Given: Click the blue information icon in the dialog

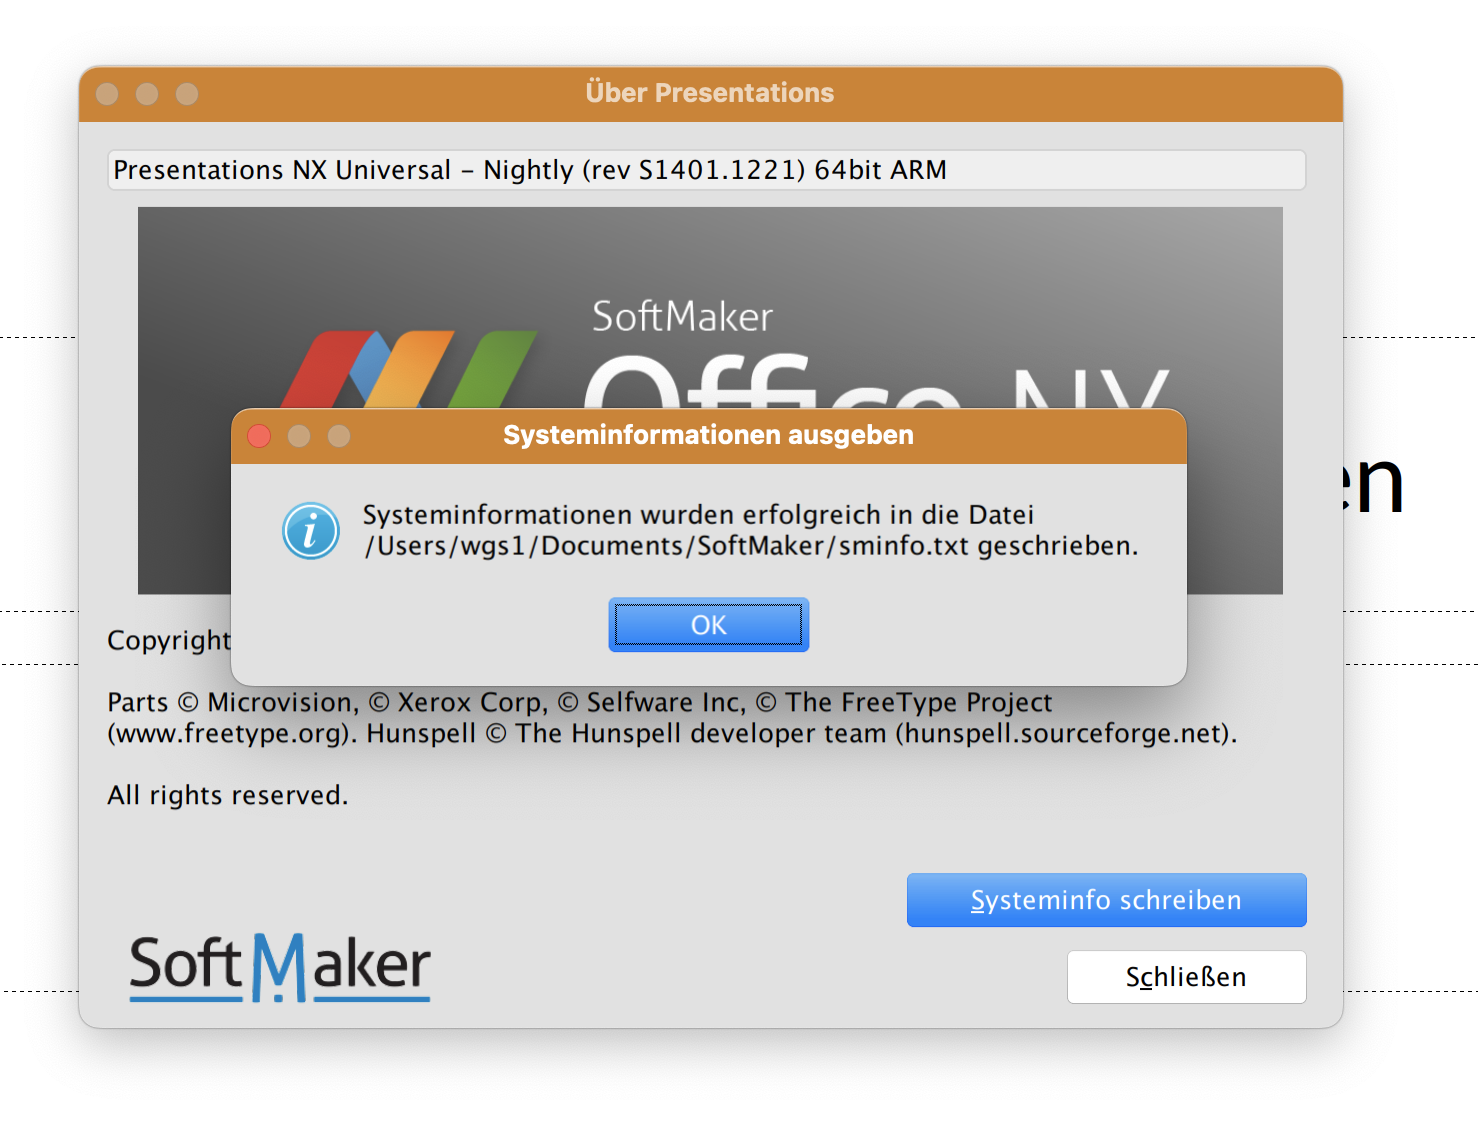Looking at the screenshot, I should point(311,530).
